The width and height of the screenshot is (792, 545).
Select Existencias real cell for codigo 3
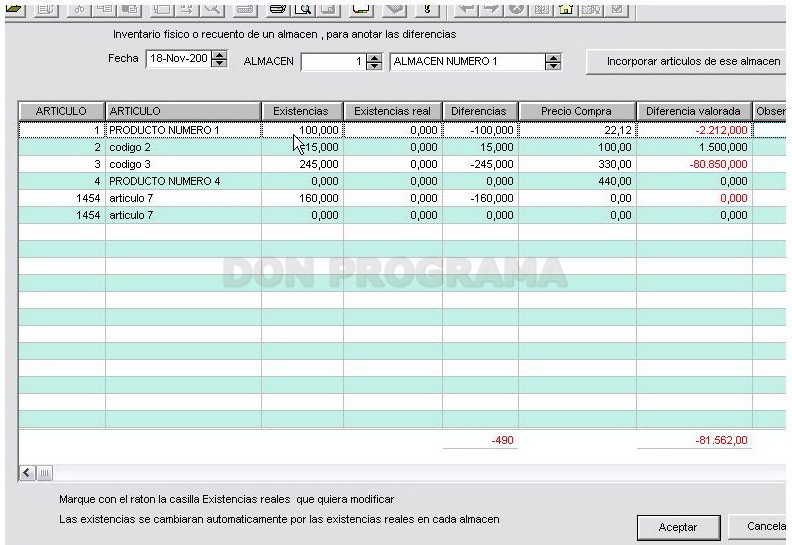click(x=392, y=164)
